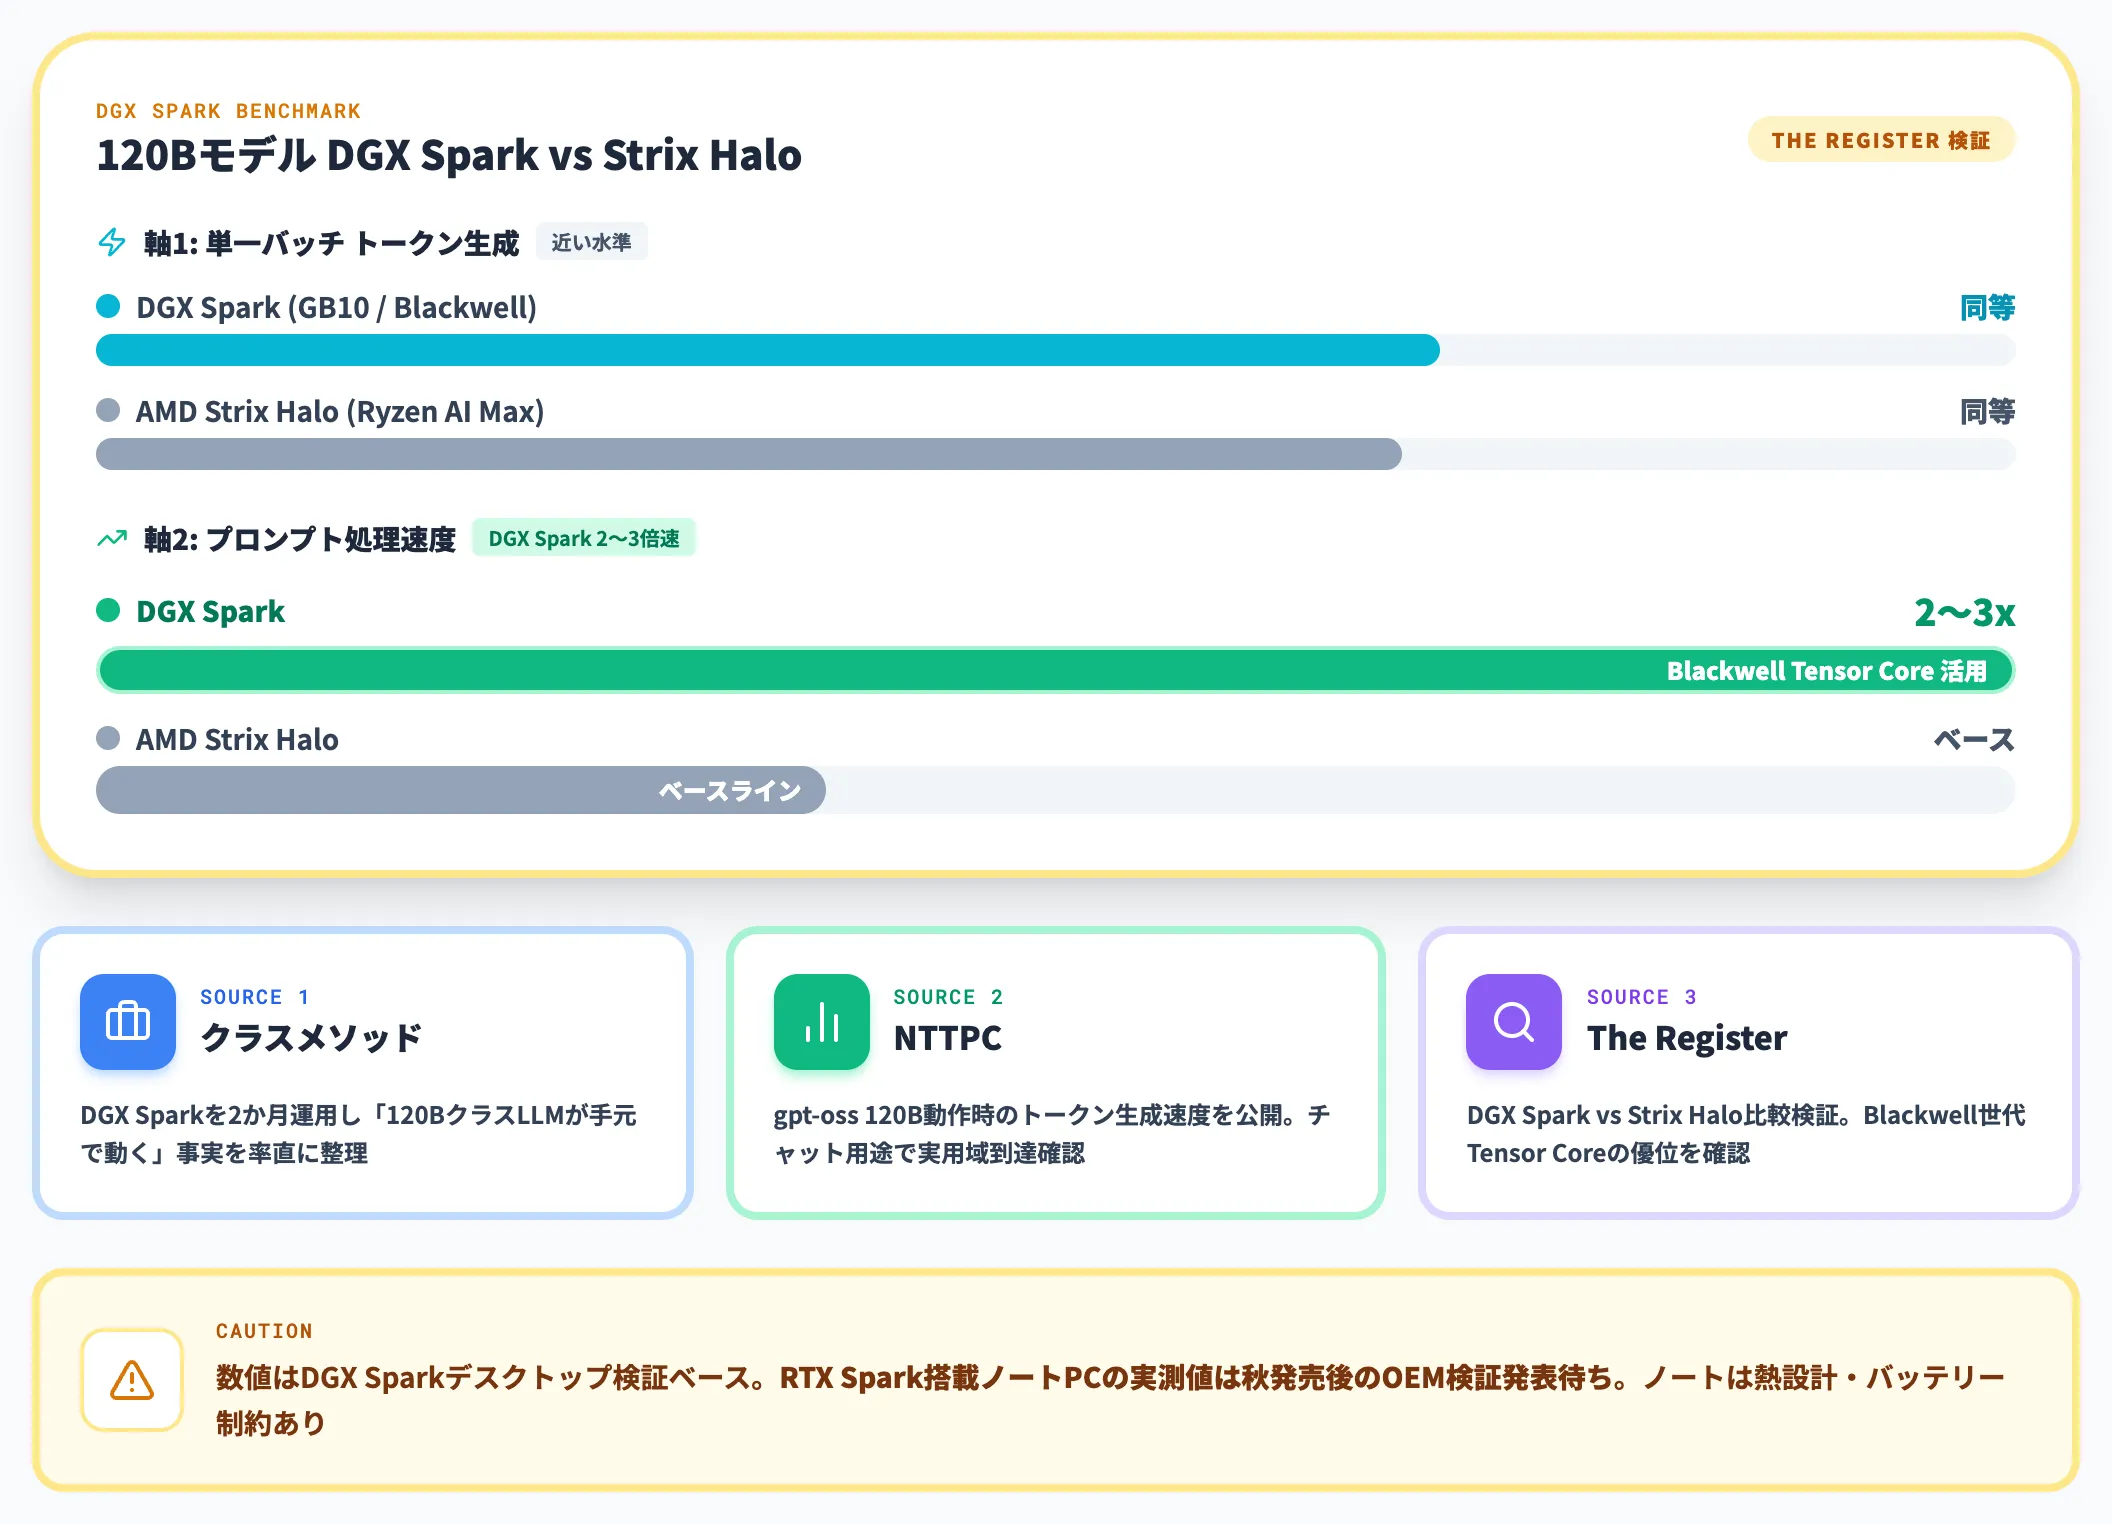The height and width of the screenshot is (1524, 2112).
Task: Click the green Blackwell Tensor Core 活用 bar
Action: [1055, 670]
